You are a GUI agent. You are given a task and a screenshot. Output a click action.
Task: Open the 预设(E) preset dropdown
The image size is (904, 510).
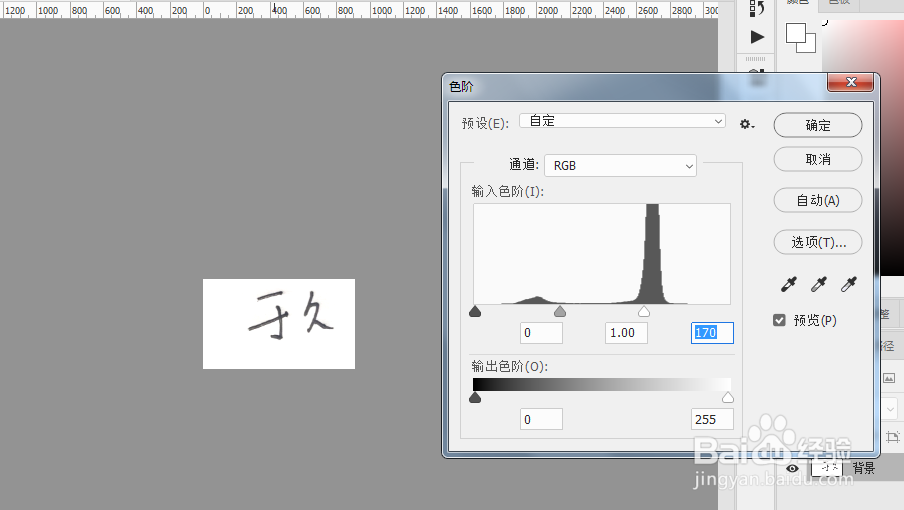pos(622,121)
